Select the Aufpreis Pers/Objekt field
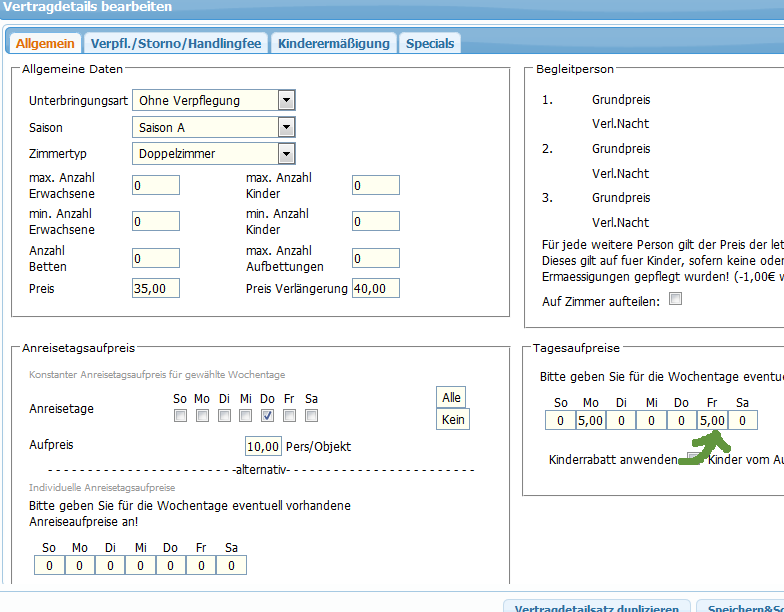Viewport: 784px width, 612px height. click(263, 446)
